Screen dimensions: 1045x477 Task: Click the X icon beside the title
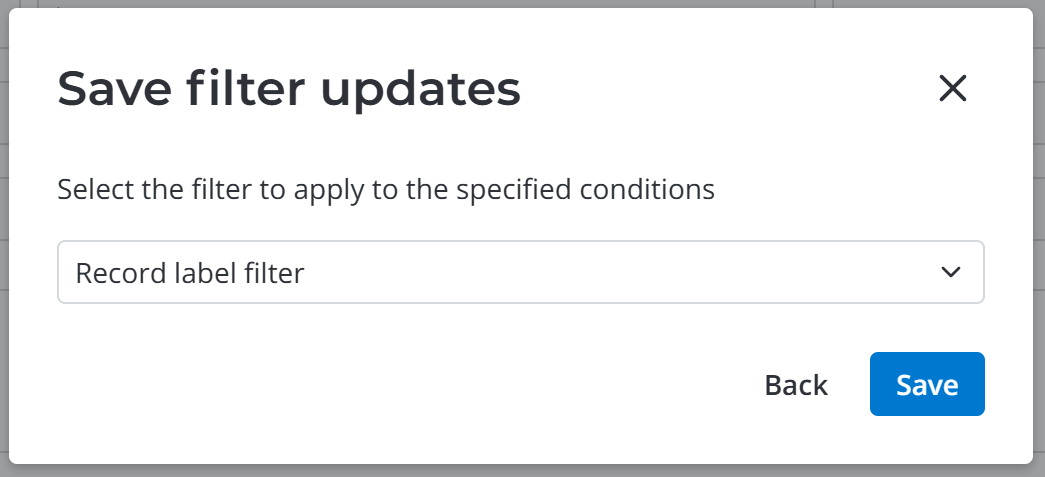click(x=952, y=89)
